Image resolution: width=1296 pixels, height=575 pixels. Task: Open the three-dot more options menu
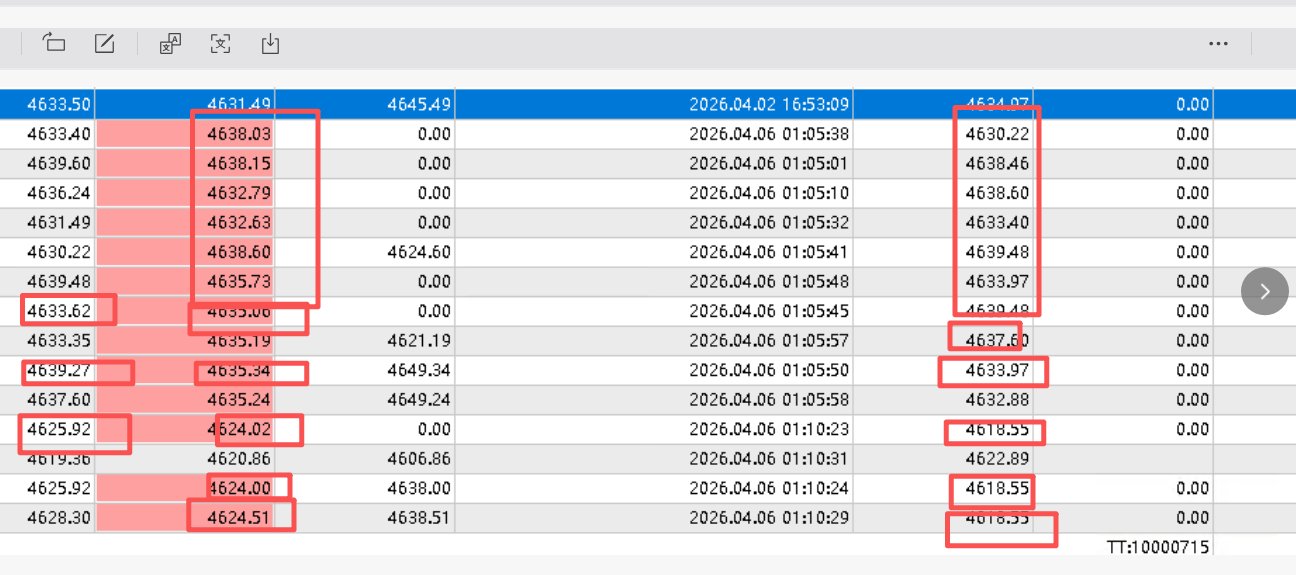tap(1217, 43)
